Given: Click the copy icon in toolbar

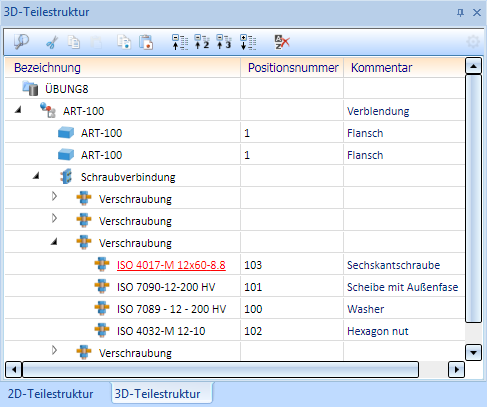Looking at the screenshot, I should 74,42.
